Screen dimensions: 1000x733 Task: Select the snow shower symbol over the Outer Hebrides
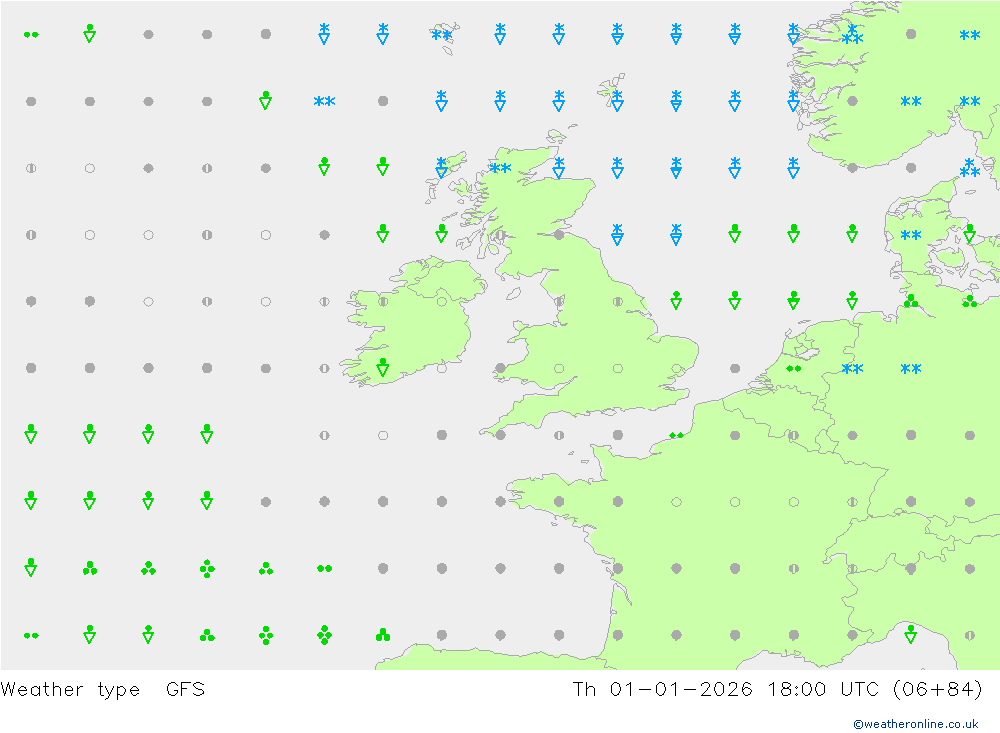click(441, 167)
